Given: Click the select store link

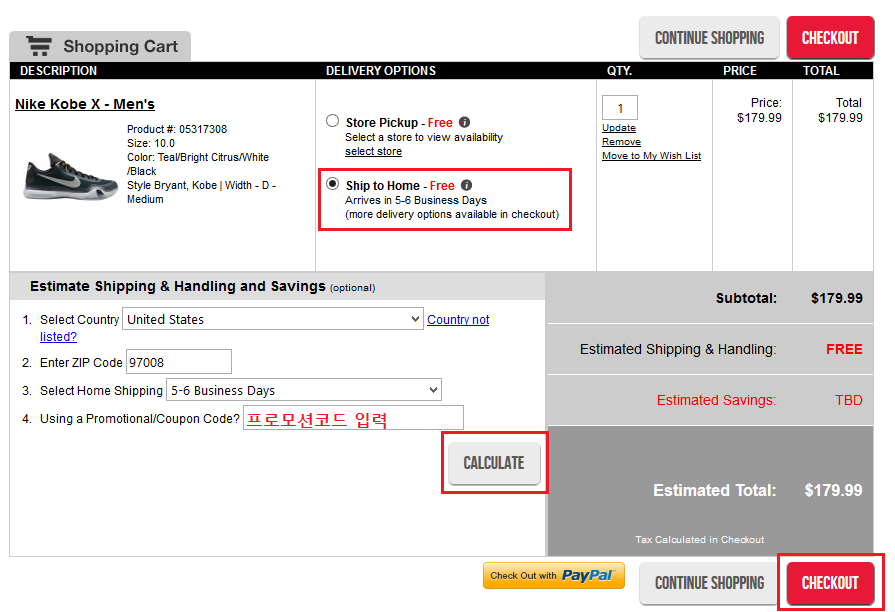Looking at the screenshot, I should tap(373, 151).
